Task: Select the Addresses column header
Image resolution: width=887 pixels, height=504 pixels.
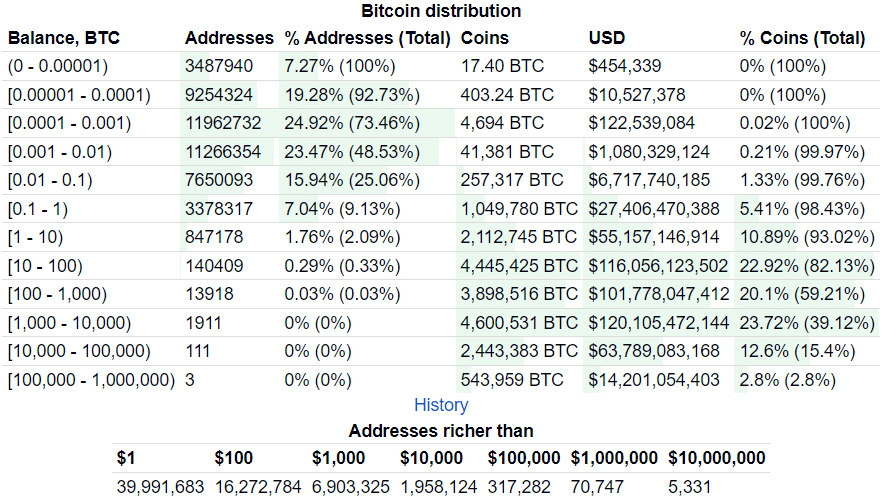Action: [229, 38]
